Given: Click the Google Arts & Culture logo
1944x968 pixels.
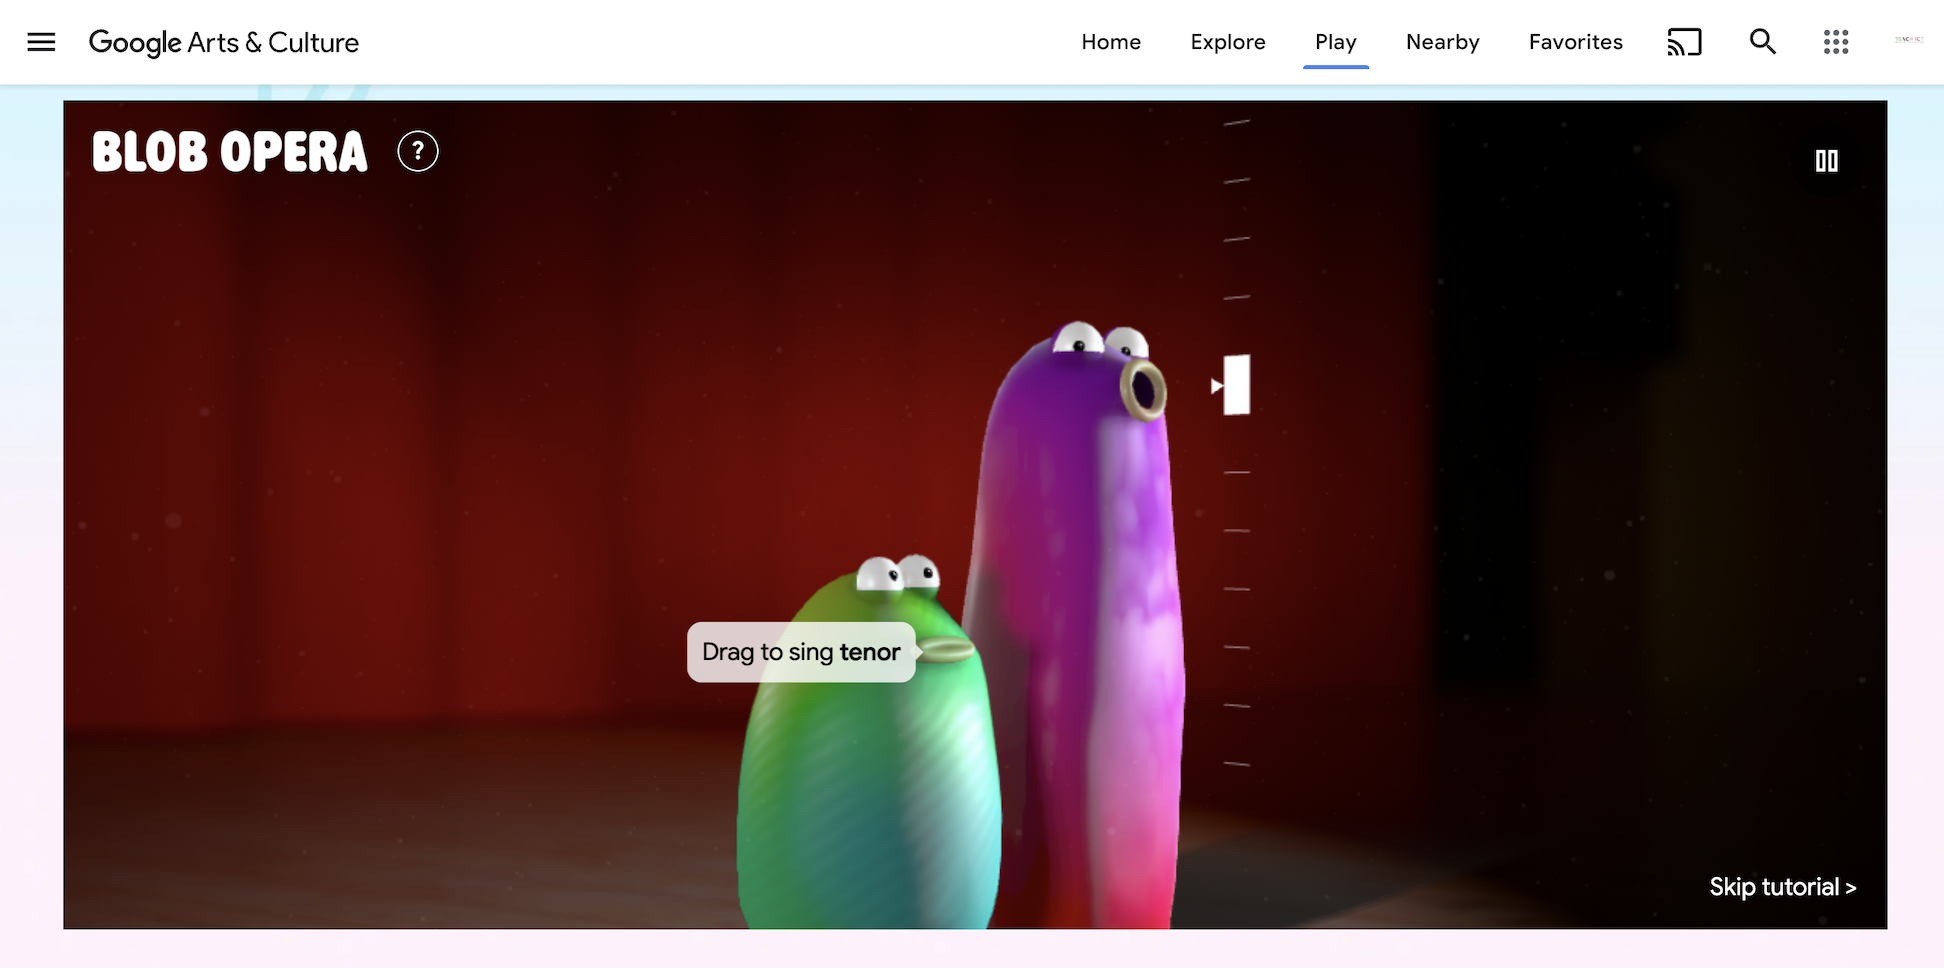Looking at the screenshot, I should click(x=224, y=43).
